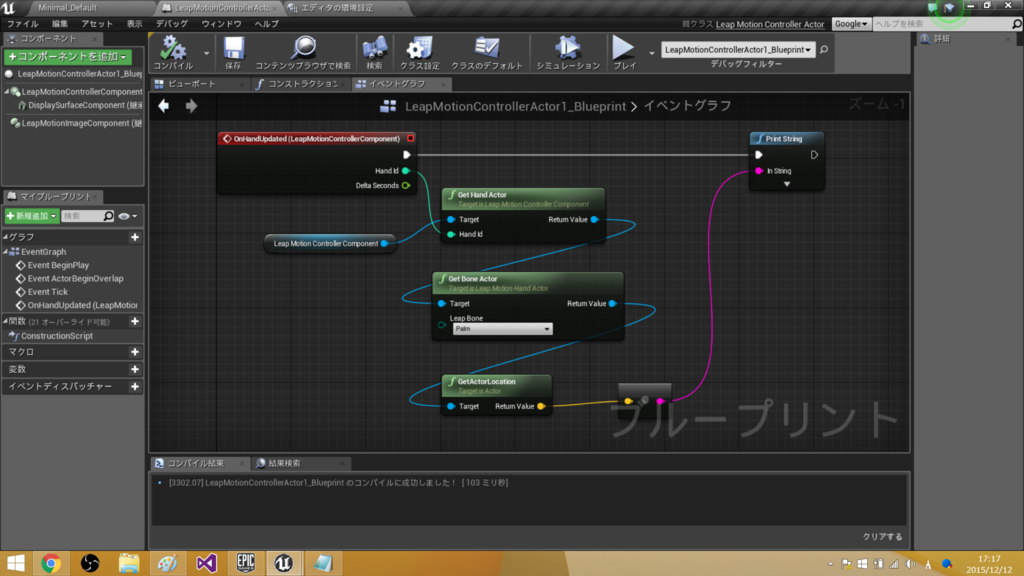Open the Leap Bone Palm dropdown
This screenshot has height=576, width=1024.
pyautogui.click(x=502, y=329)
